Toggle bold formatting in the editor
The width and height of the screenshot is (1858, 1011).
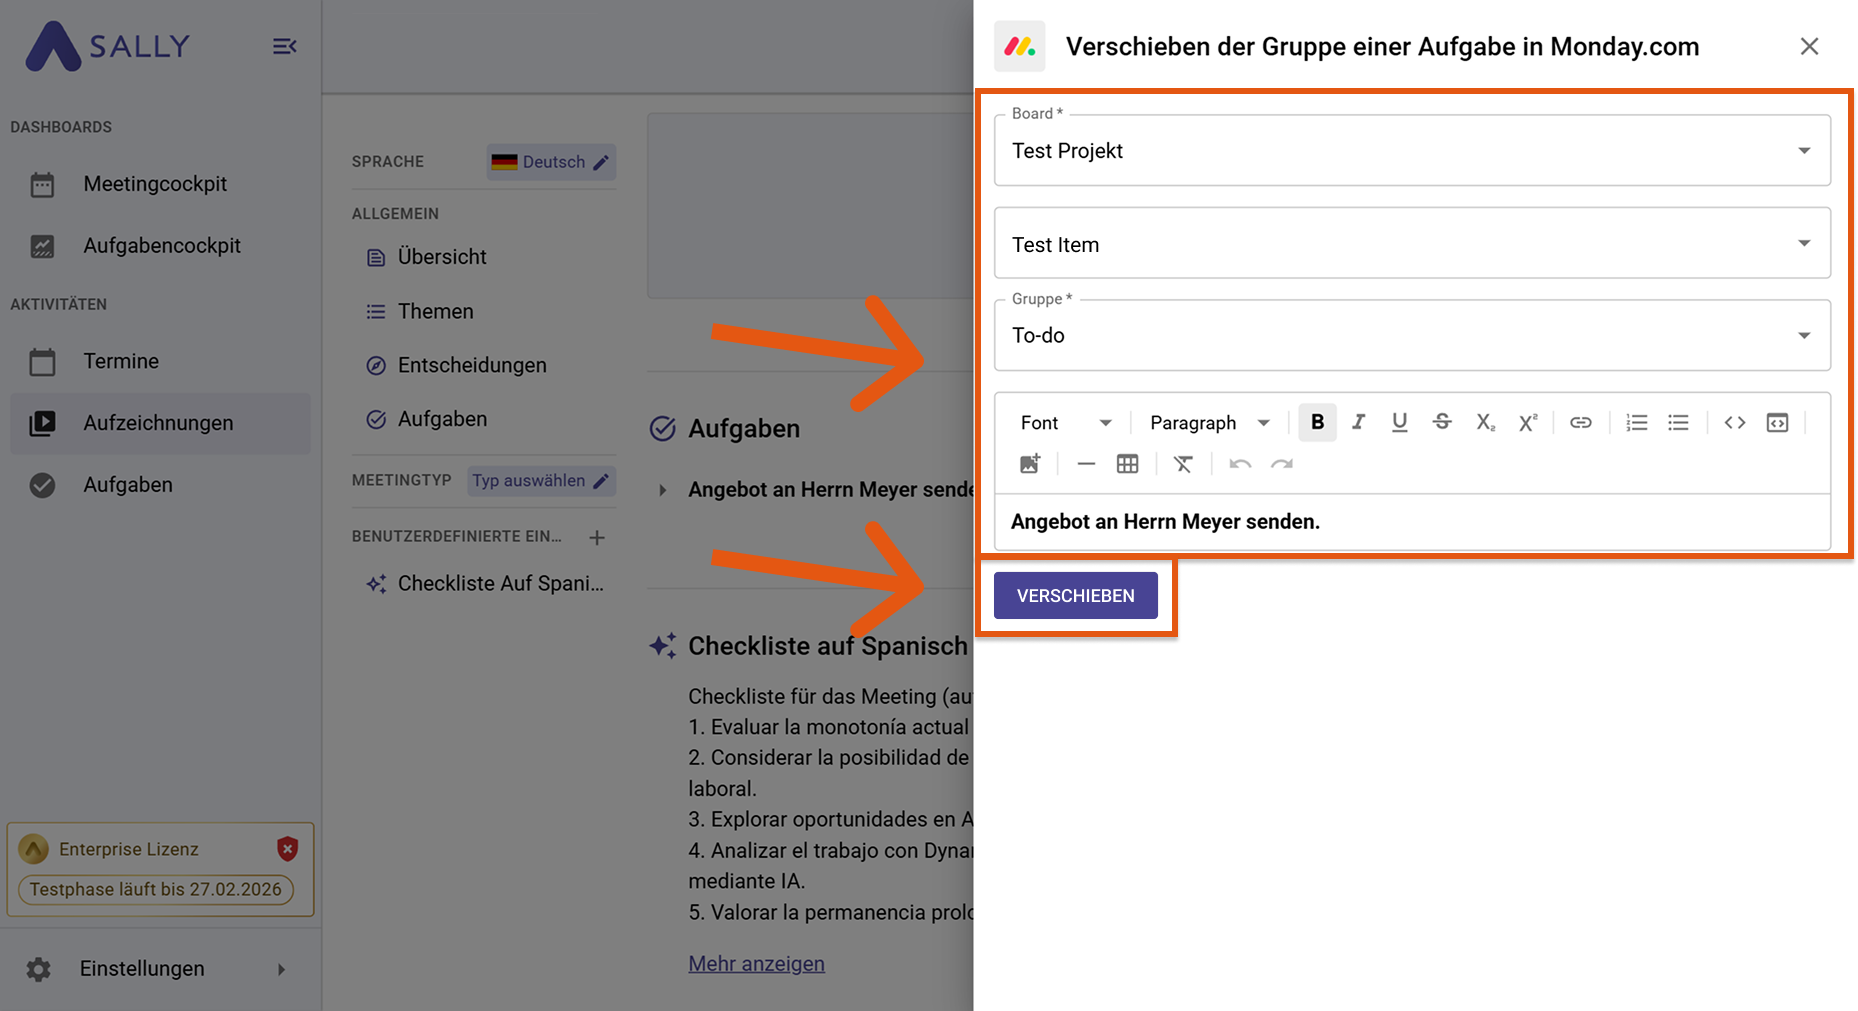[1317, 423]
